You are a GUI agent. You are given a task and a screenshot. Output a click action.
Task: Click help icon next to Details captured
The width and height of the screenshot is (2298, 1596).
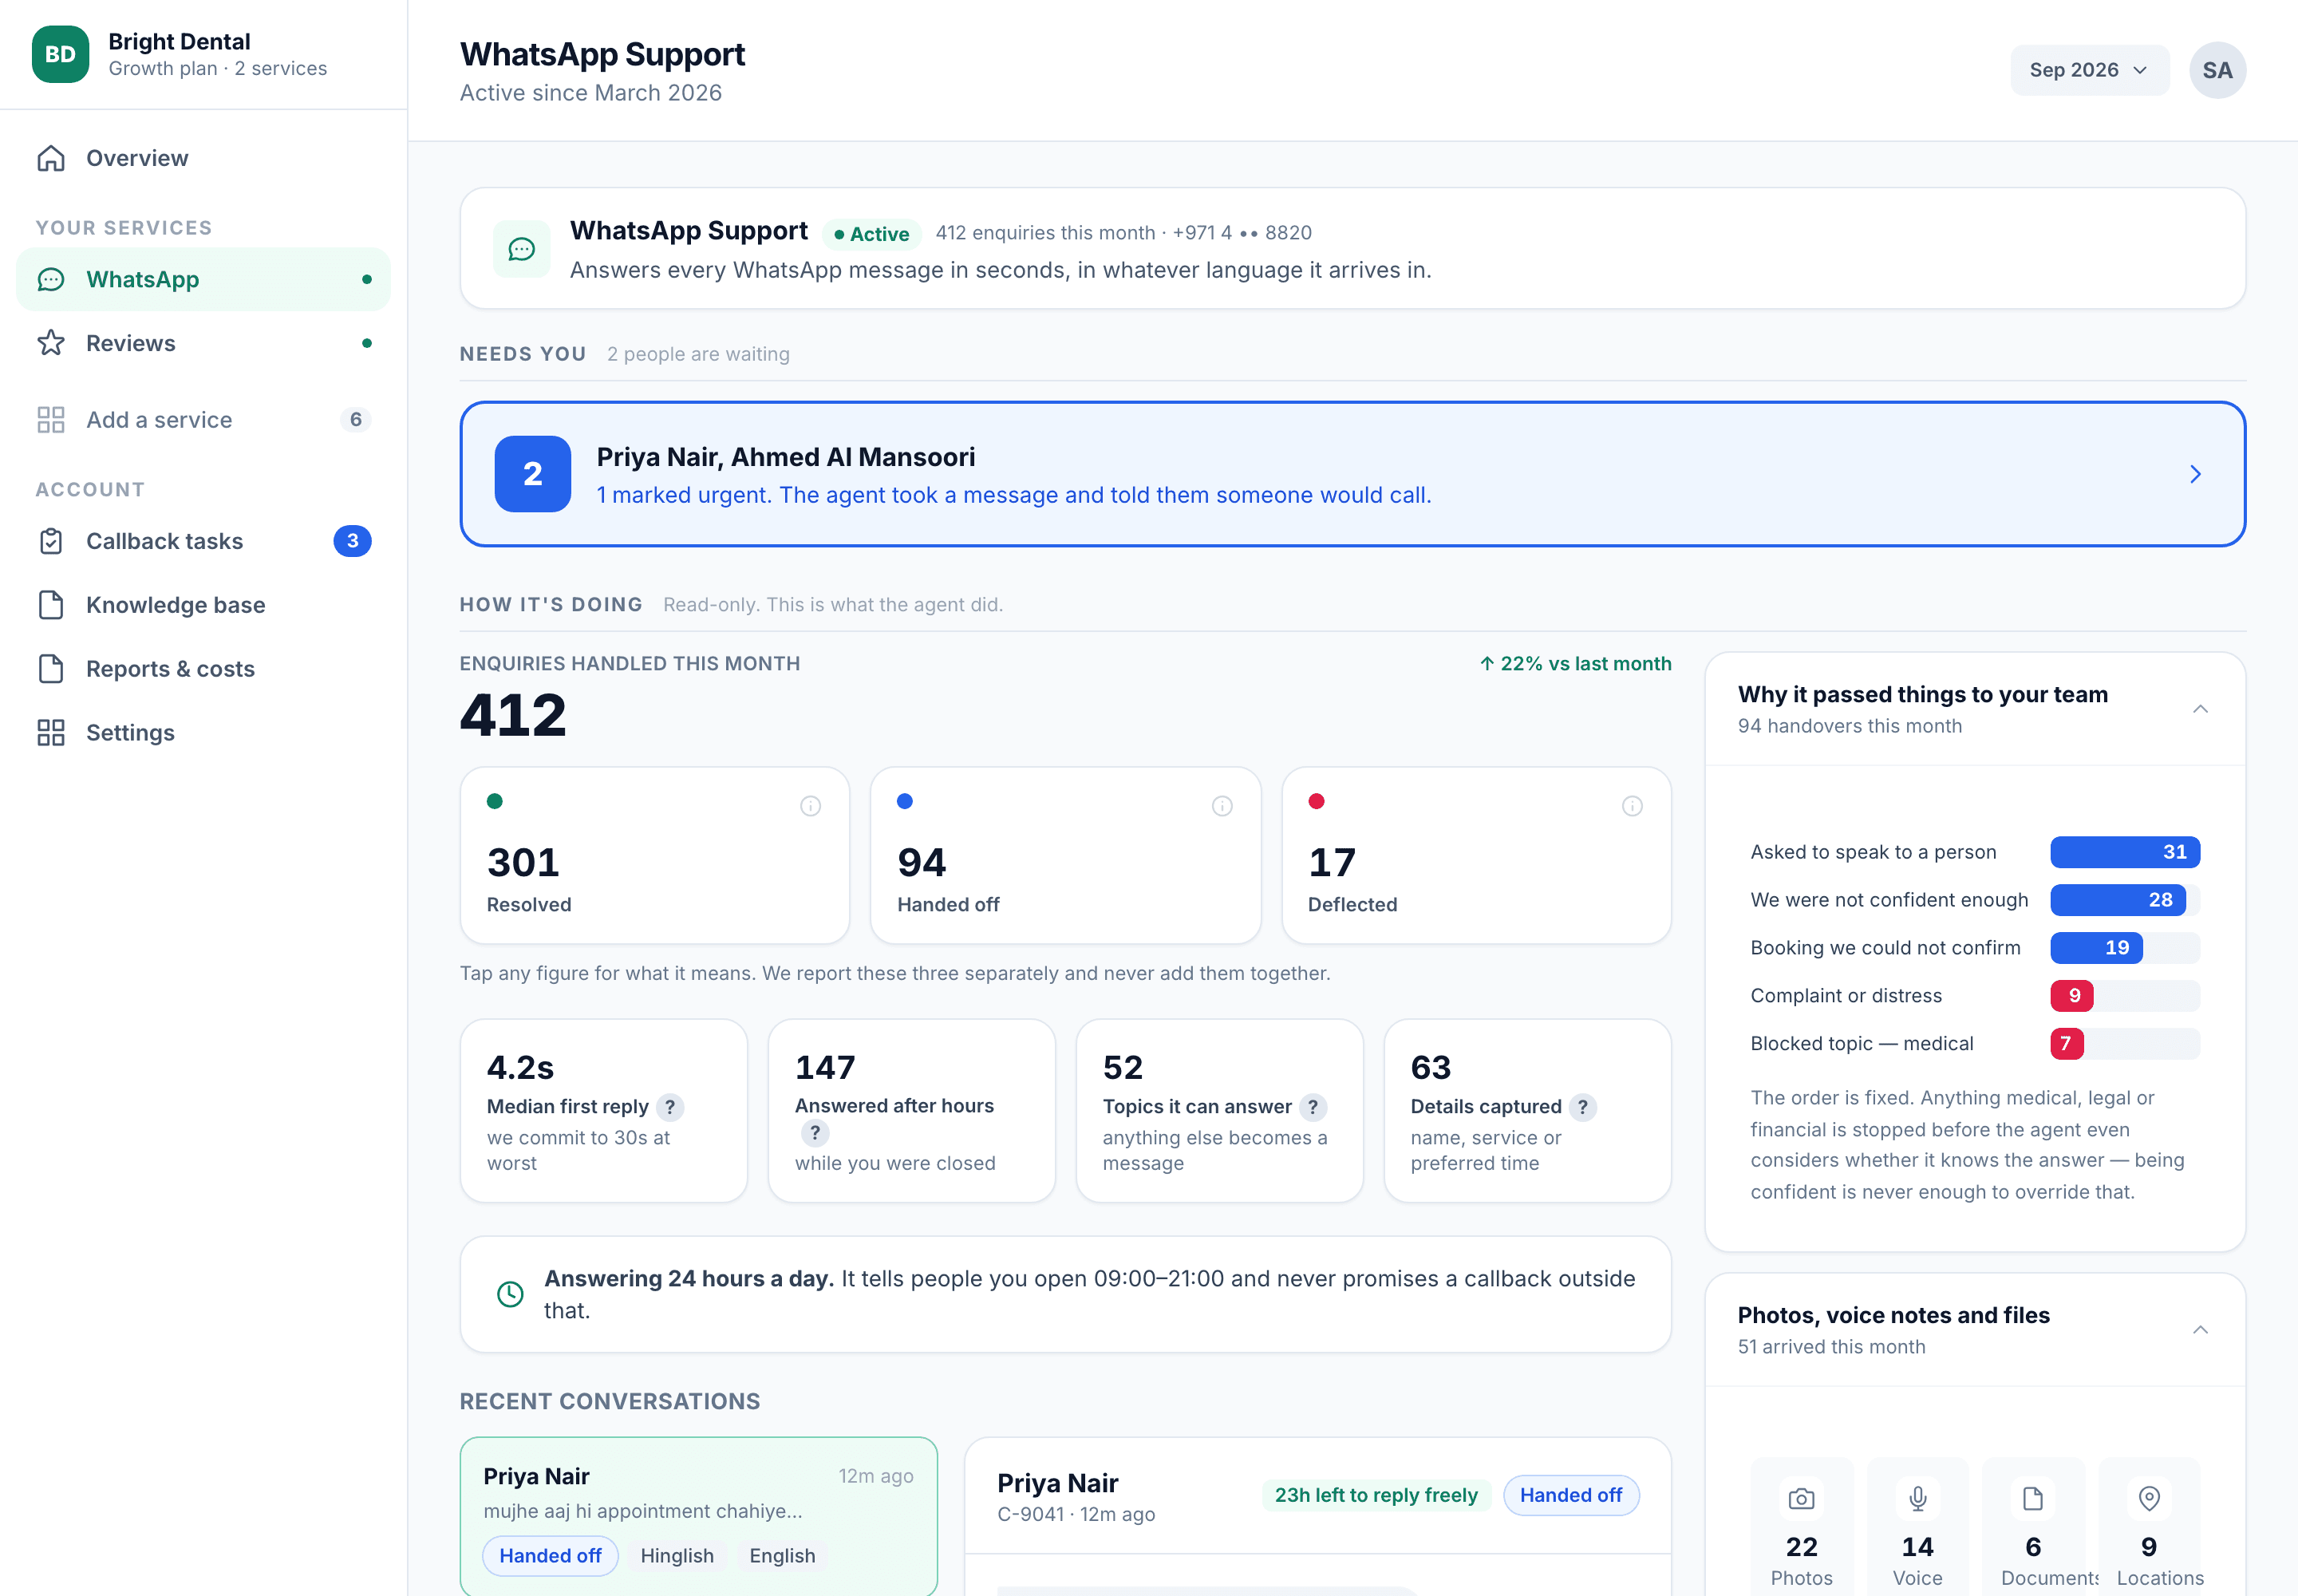click(x=1582, y=1107)
